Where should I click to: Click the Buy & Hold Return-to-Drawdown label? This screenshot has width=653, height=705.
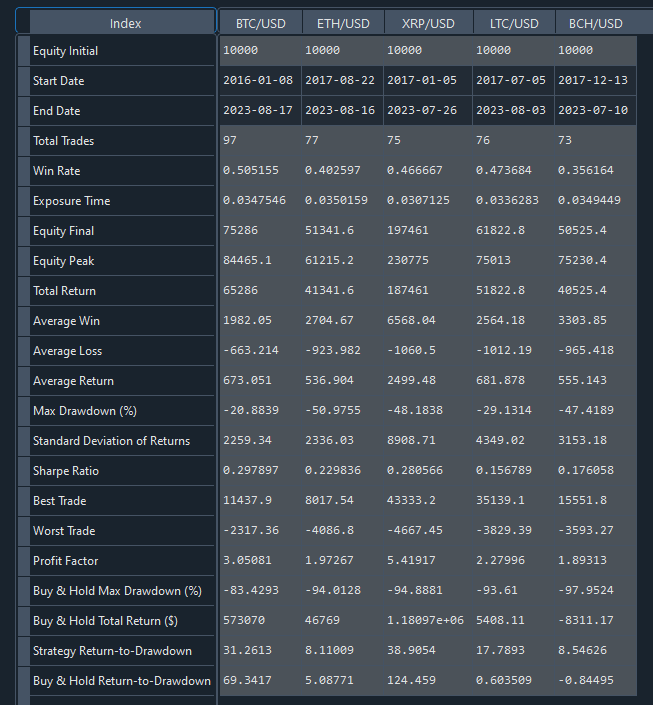[122, 681]
